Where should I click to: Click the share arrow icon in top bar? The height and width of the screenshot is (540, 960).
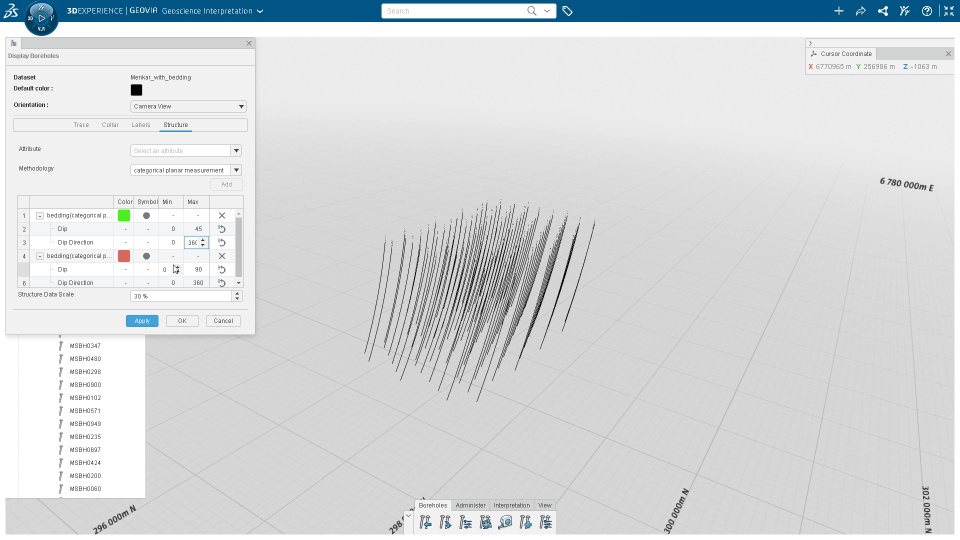point(861,11)
